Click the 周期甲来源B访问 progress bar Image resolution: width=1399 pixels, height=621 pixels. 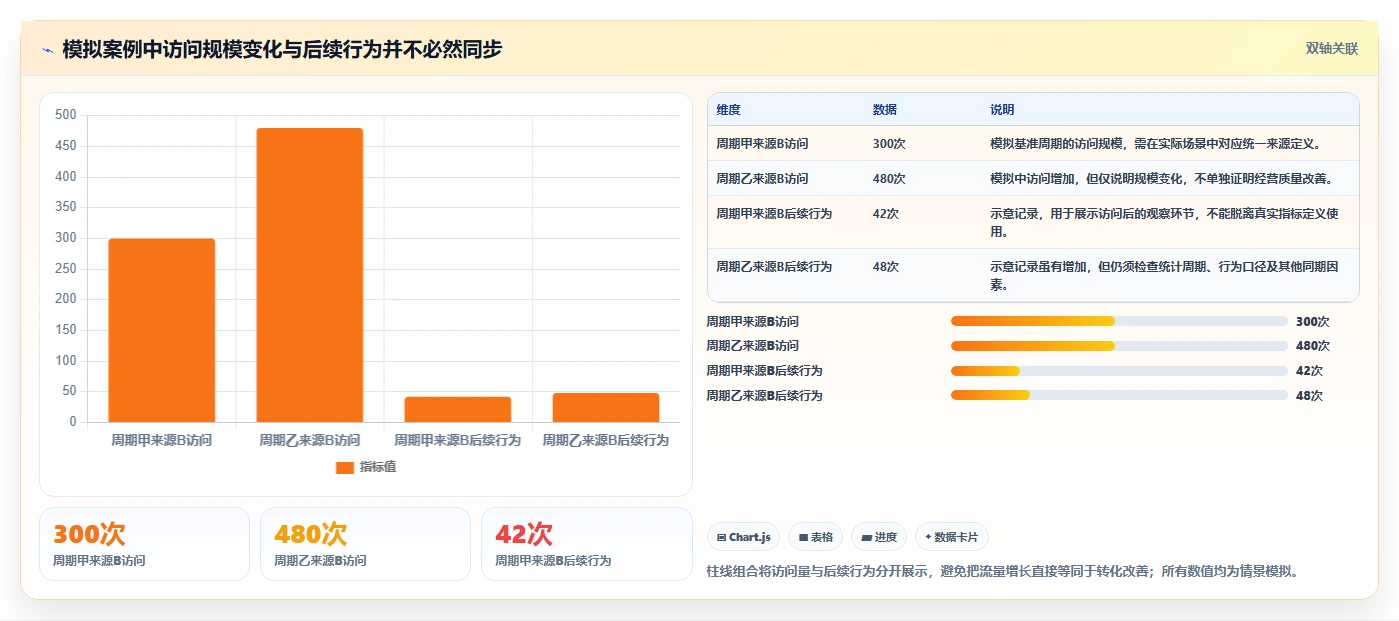point(1119,321)
